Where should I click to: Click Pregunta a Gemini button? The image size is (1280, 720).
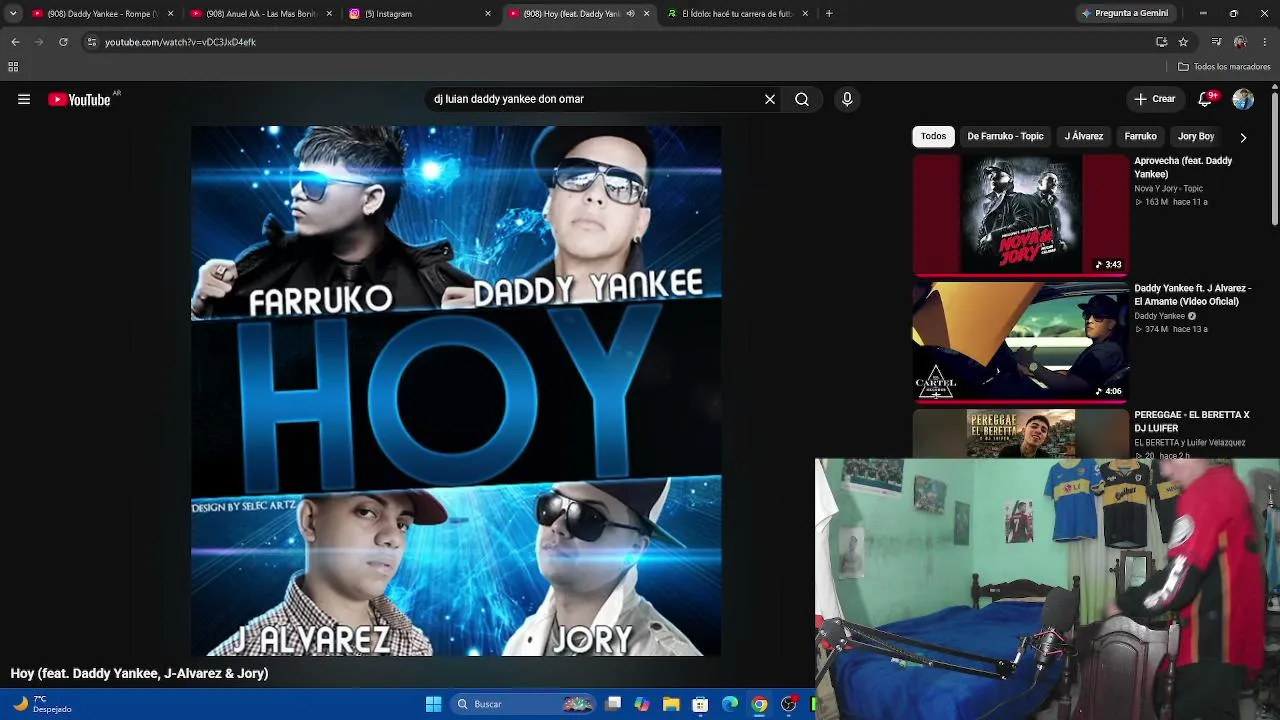1125,14
